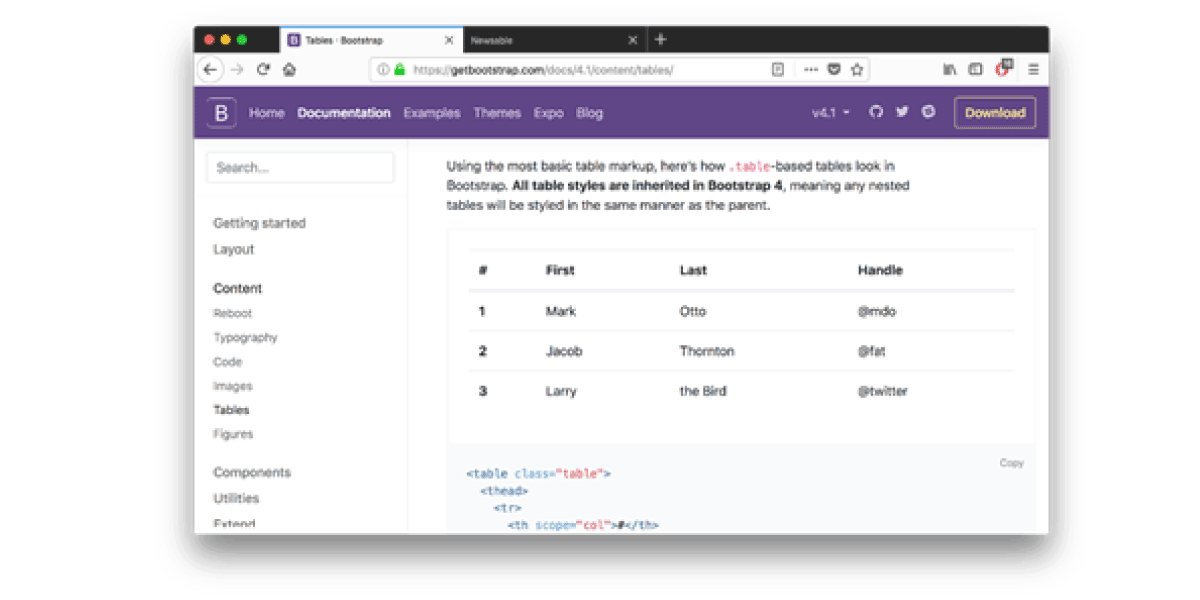This screenshot has height=600, width=1200.
Task: Open the Reboot docs link
Action: (x=233, y=313)
